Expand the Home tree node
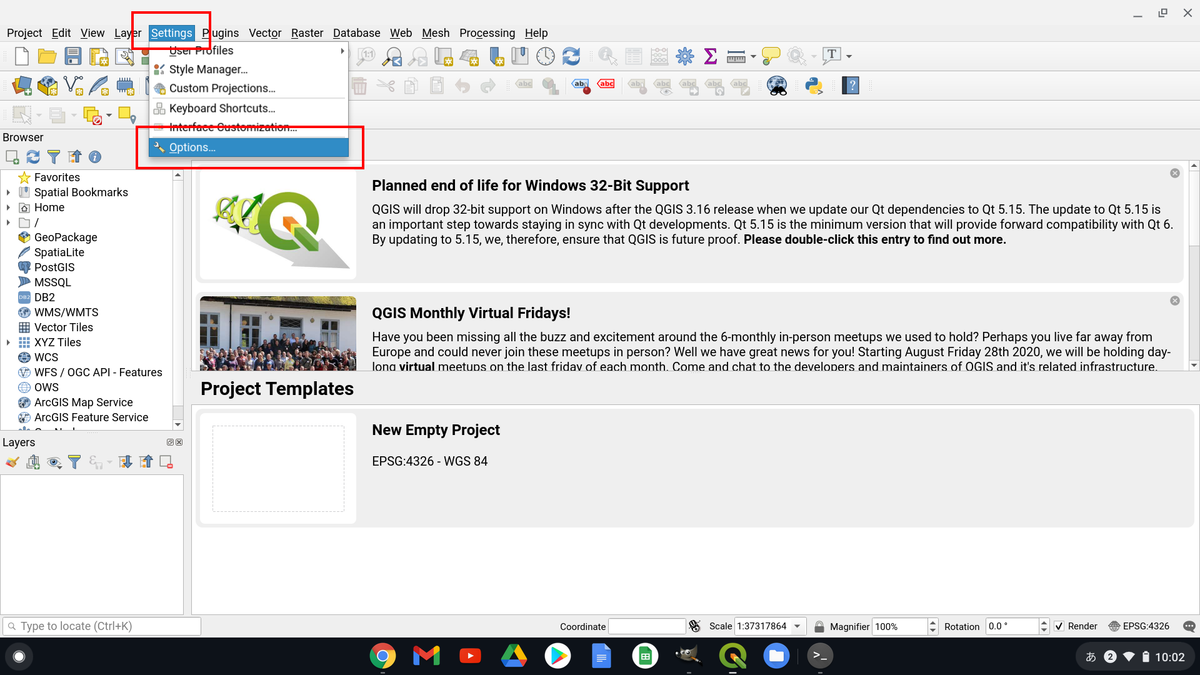The image size is (1200, 675). click(9, 207)
